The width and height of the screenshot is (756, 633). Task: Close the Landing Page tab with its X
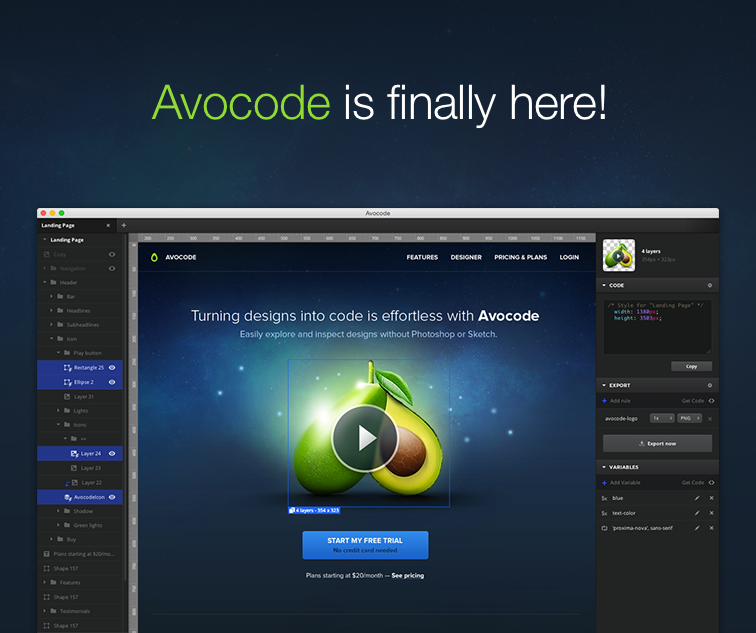tap(108, 226)
